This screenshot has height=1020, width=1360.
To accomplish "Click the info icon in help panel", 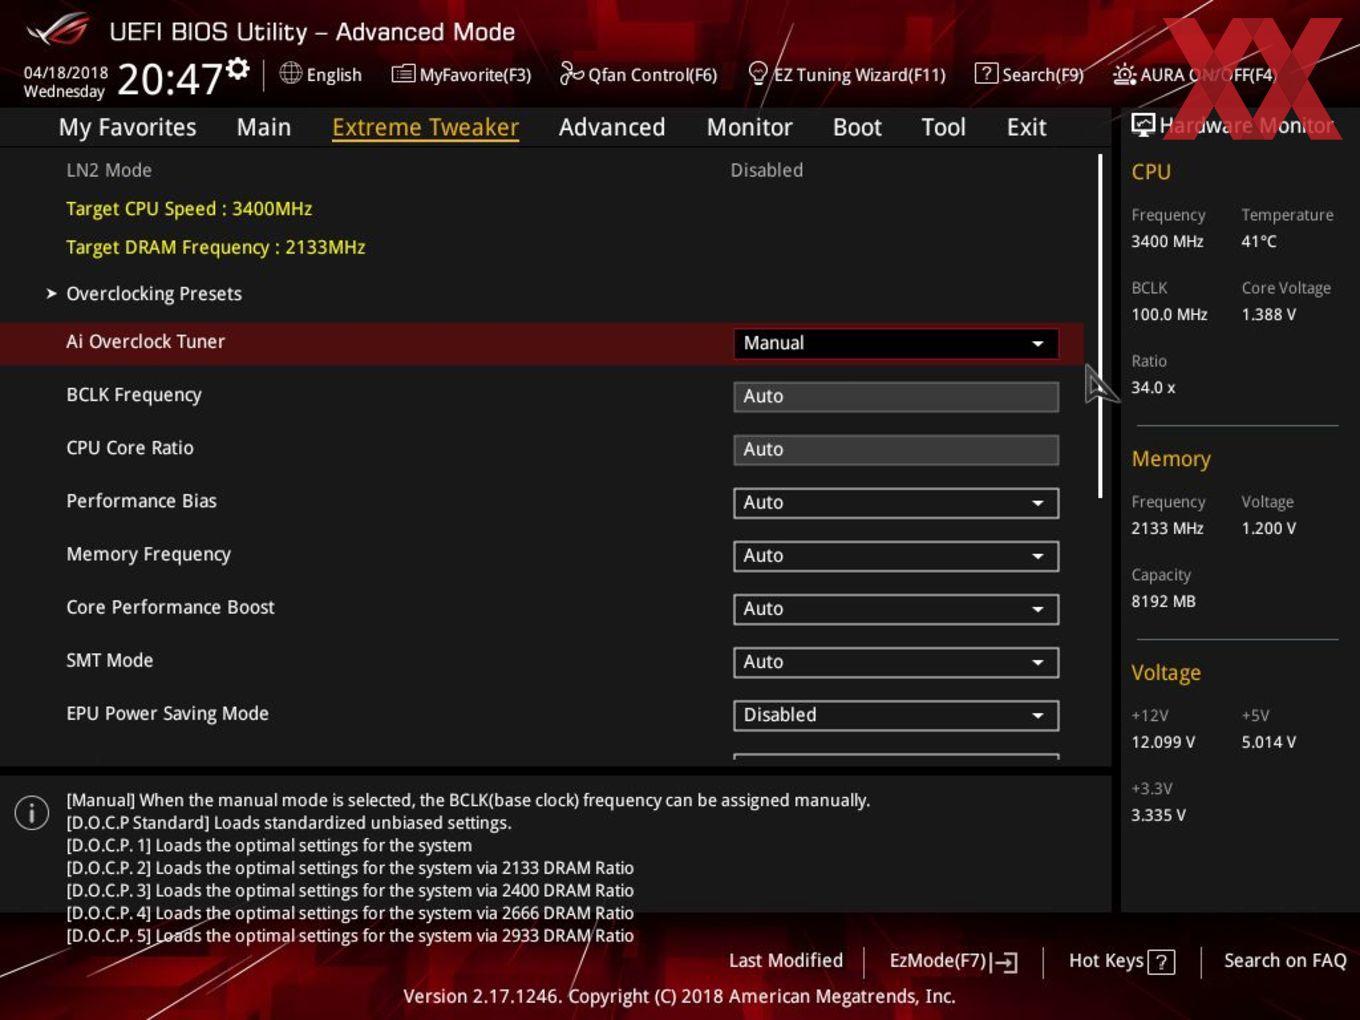I will coord(32,812).
